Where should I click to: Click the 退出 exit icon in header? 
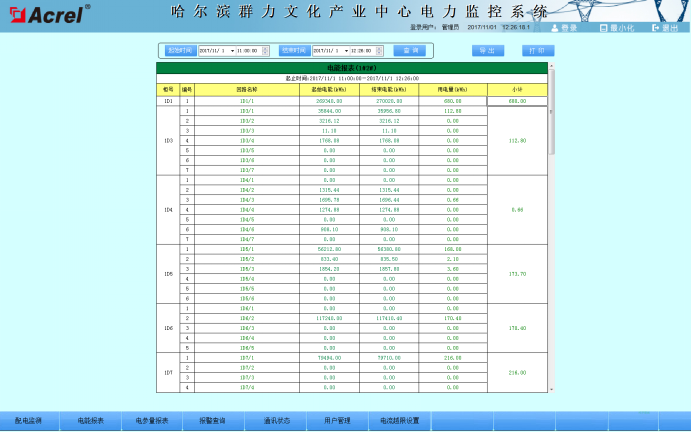pos(655,28)
